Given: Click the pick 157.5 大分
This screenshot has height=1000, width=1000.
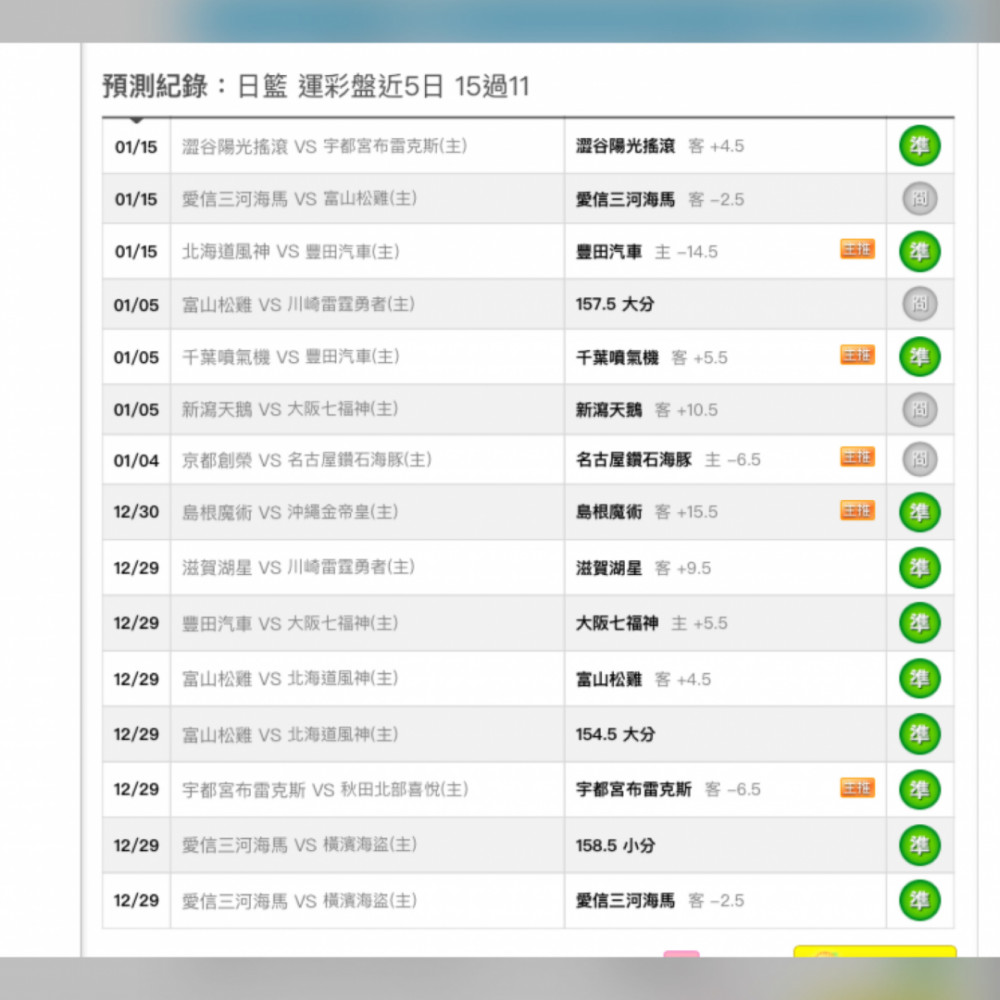Looking at the screenshot, I should [x=615, y=304].
